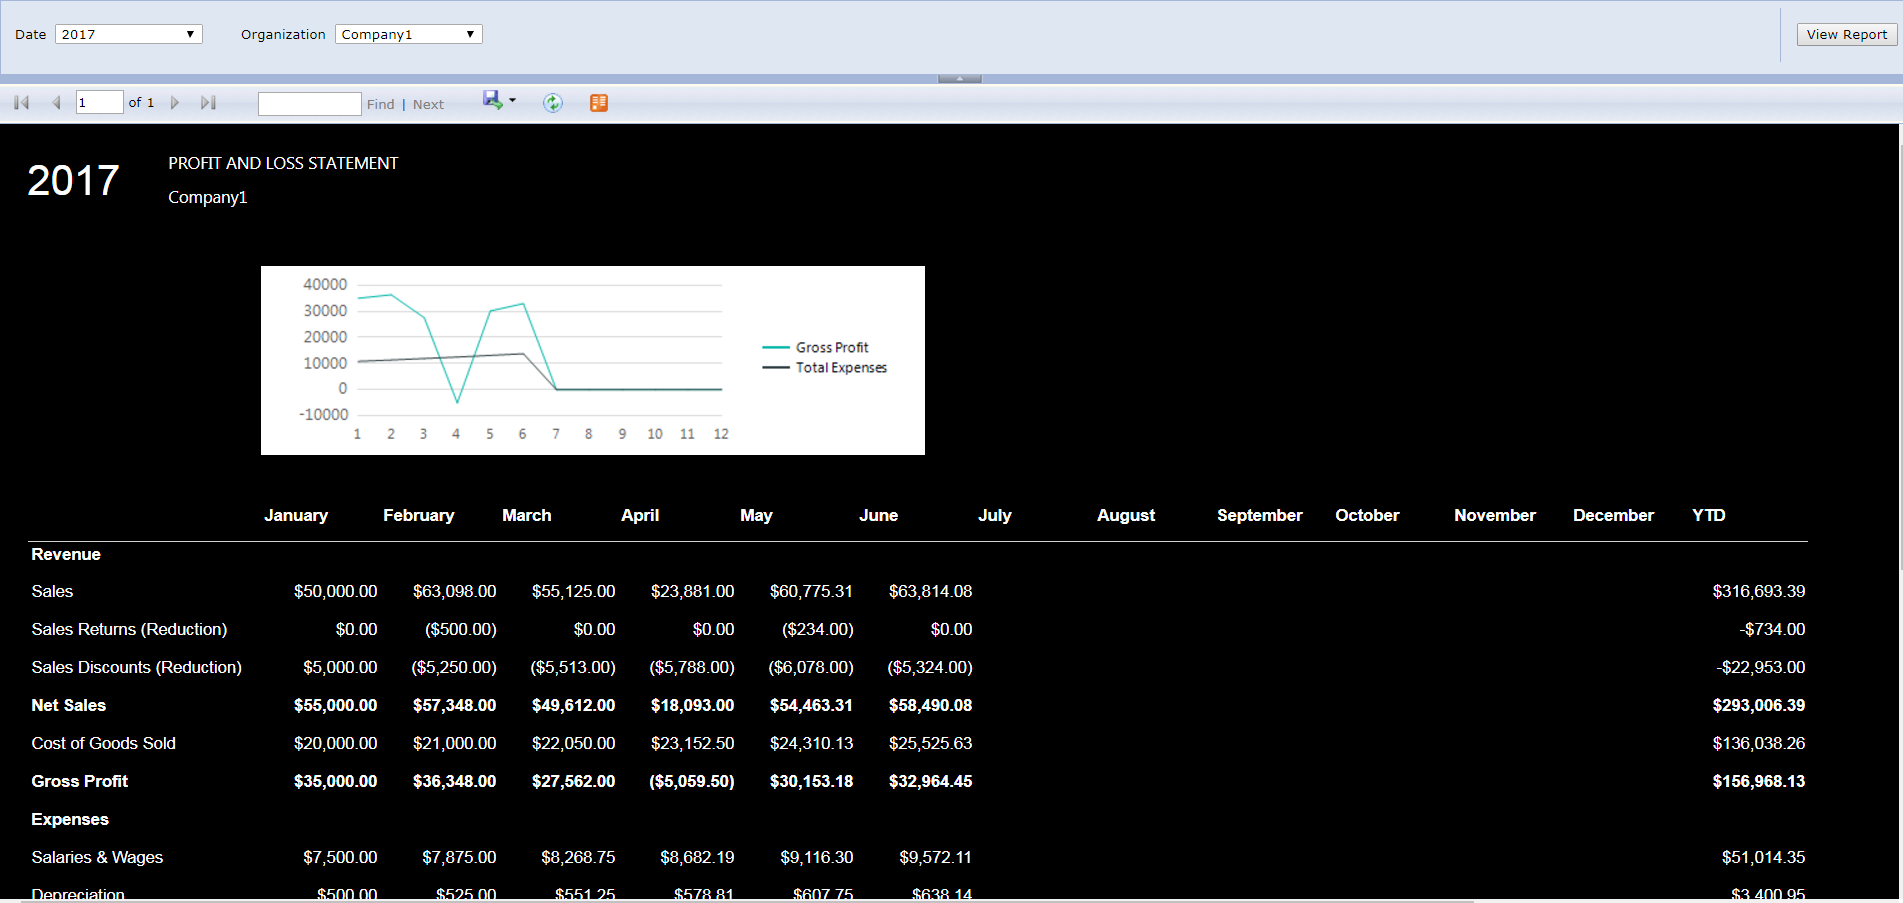Click April Gross Profit value ($5,059.50)
Screen dimensions: 1903x903
(x=692, y=781)
